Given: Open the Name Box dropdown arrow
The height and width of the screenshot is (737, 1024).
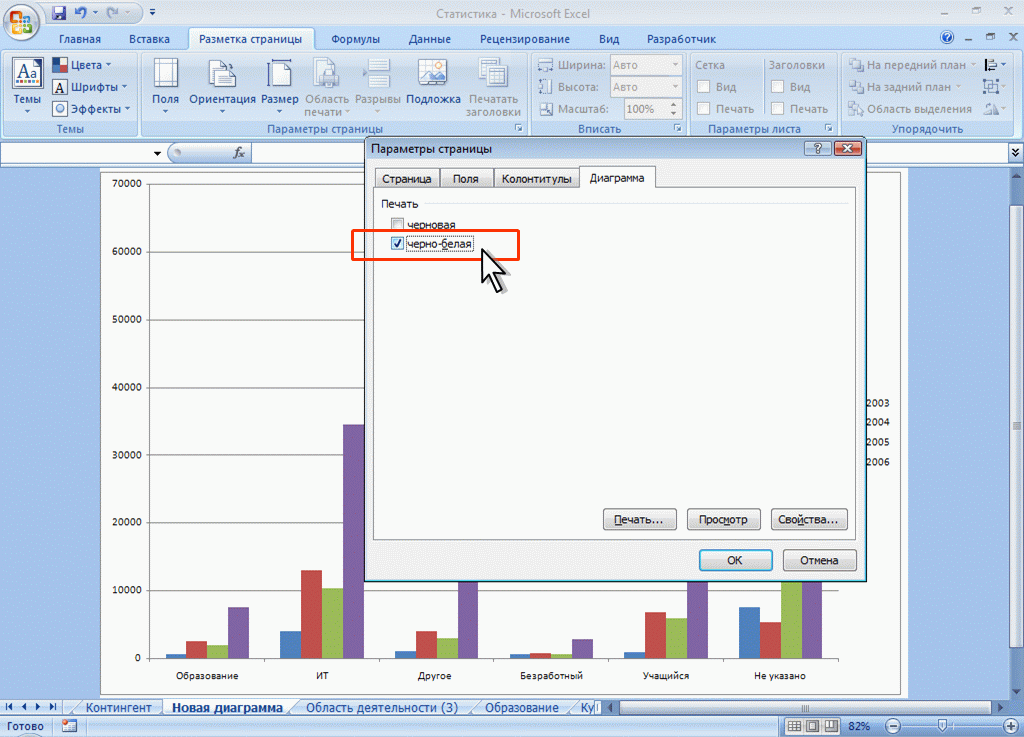Looking at the screenshot, I should [157, 153].
